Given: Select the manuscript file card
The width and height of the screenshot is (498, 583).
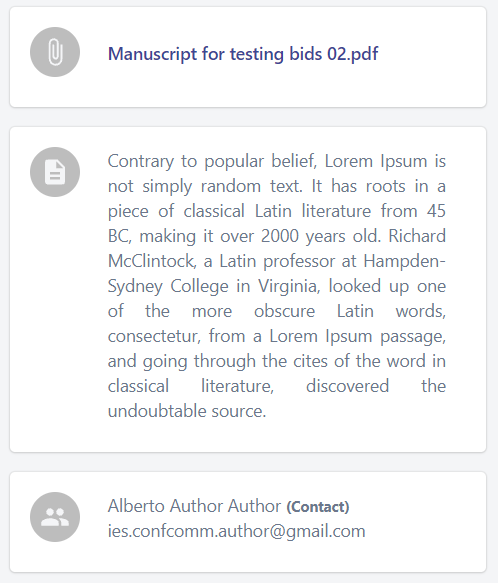Looking at the screenshot, I should [x=248, y=57].
